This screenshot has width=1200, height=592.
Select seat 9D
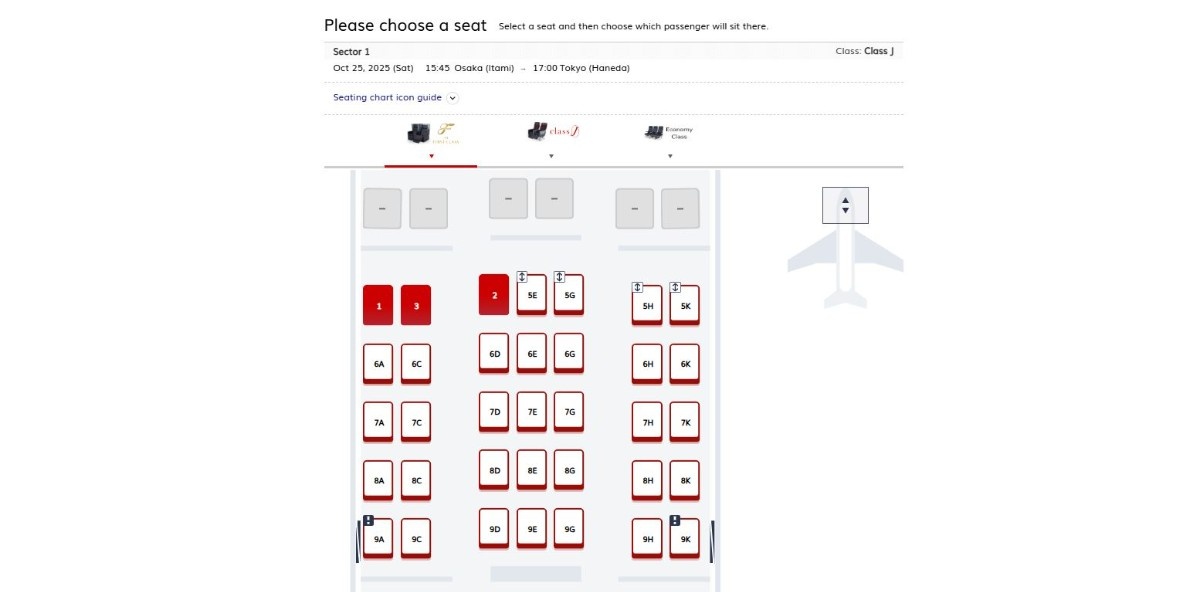493,527
